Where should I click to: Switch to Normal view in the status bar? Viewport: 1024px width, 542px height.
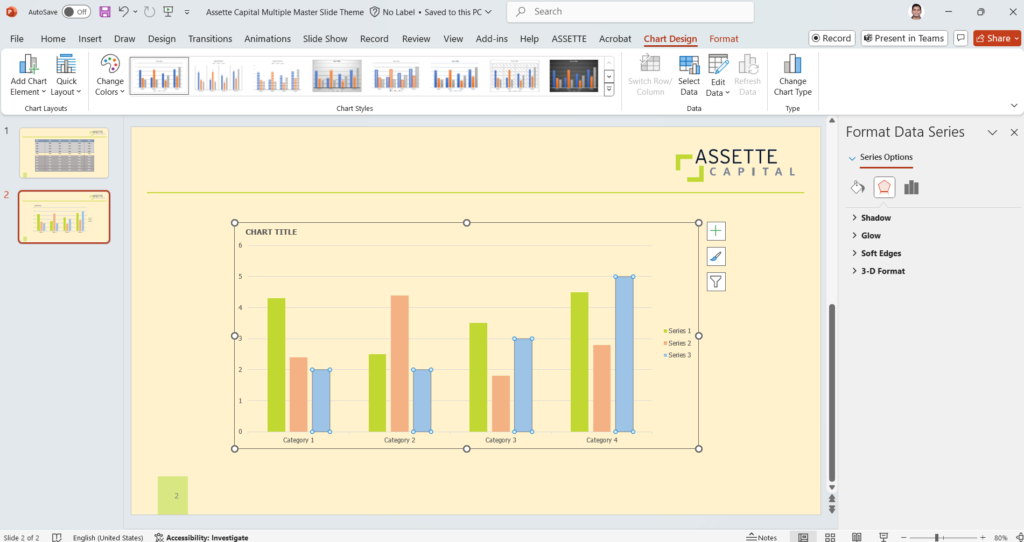[x=803, y=537]
